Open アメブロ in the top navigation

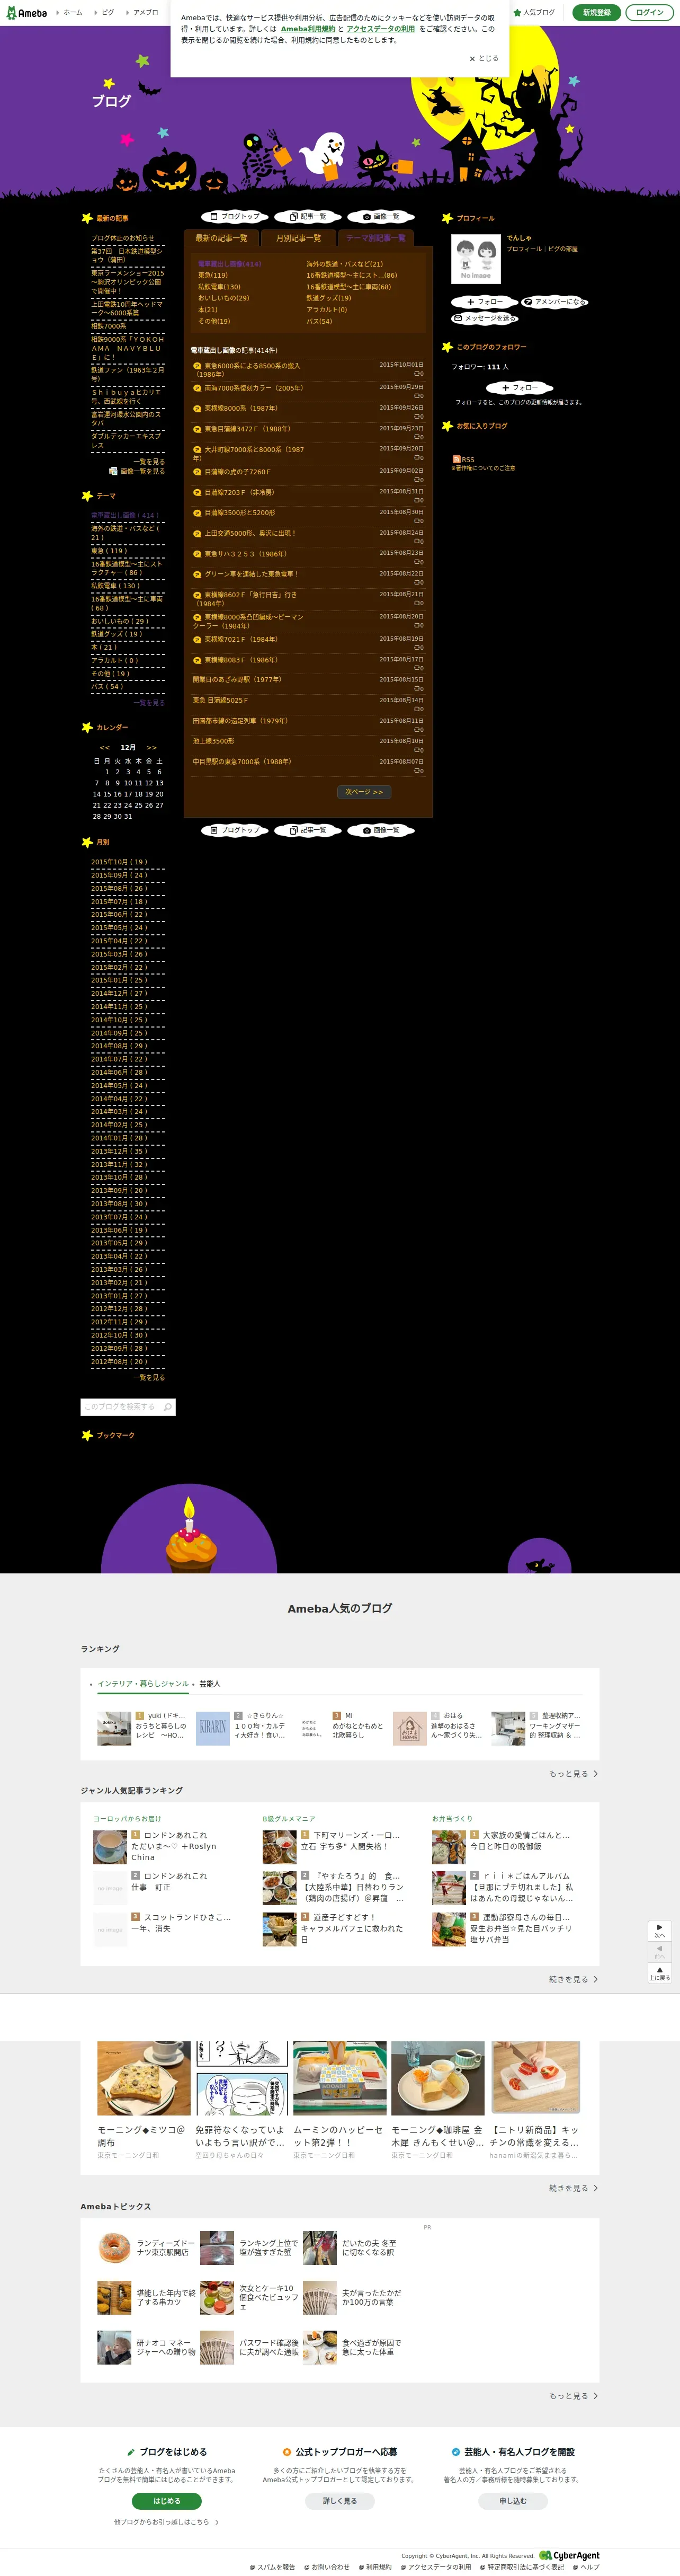tap(146, 12)
